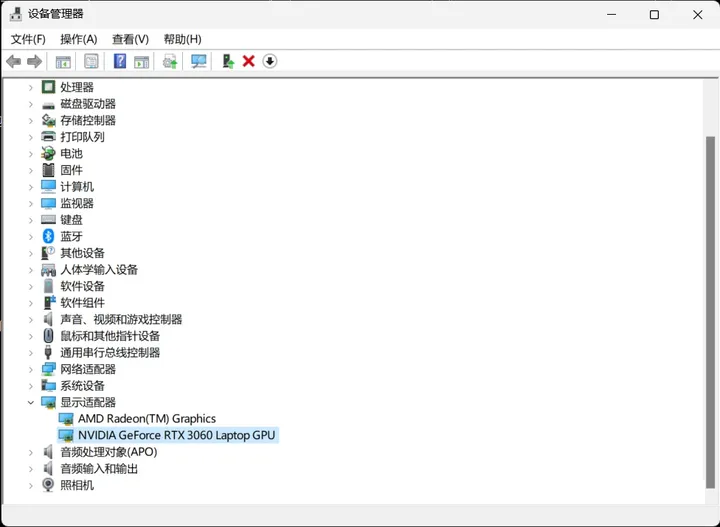The height and width of the screenshot is (527, 720).
Task: Uninstall device with the red X icon
Action: [248, 61]
